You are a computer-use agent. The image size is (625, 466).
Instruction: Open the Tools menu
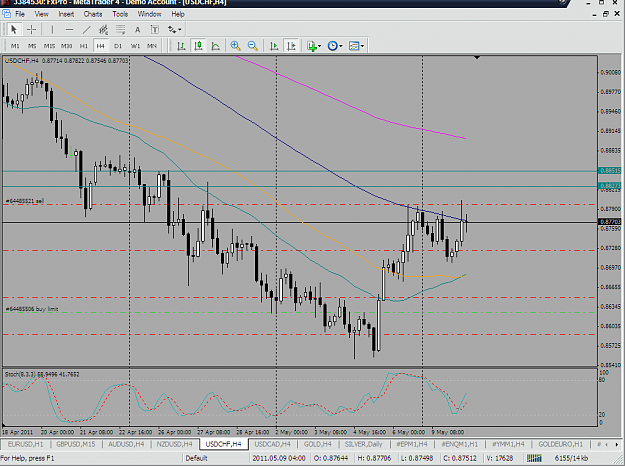tap(120, 14)
